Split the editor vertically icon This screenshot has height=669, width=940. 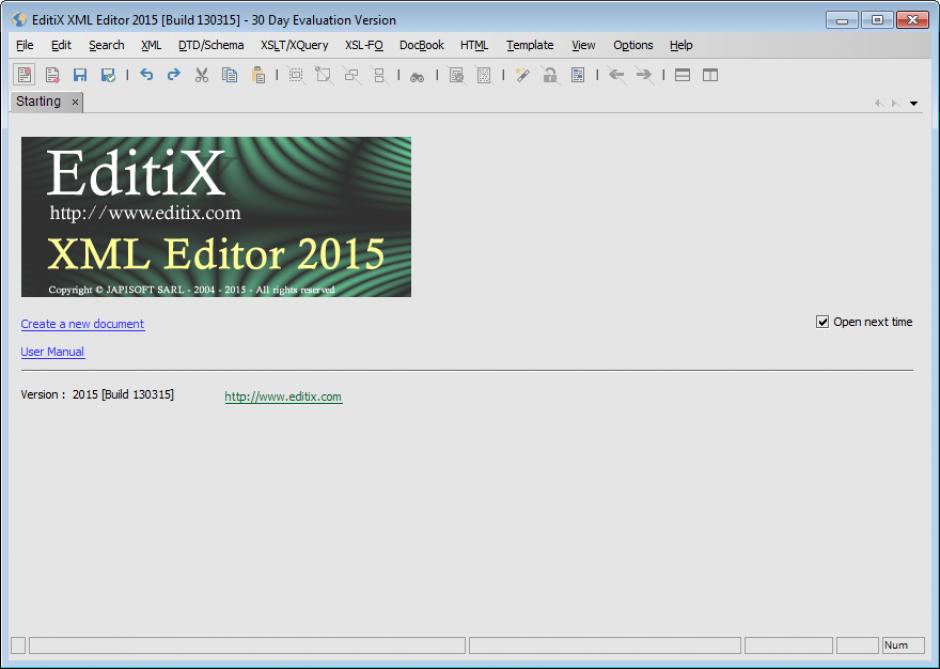coord(710,75)
